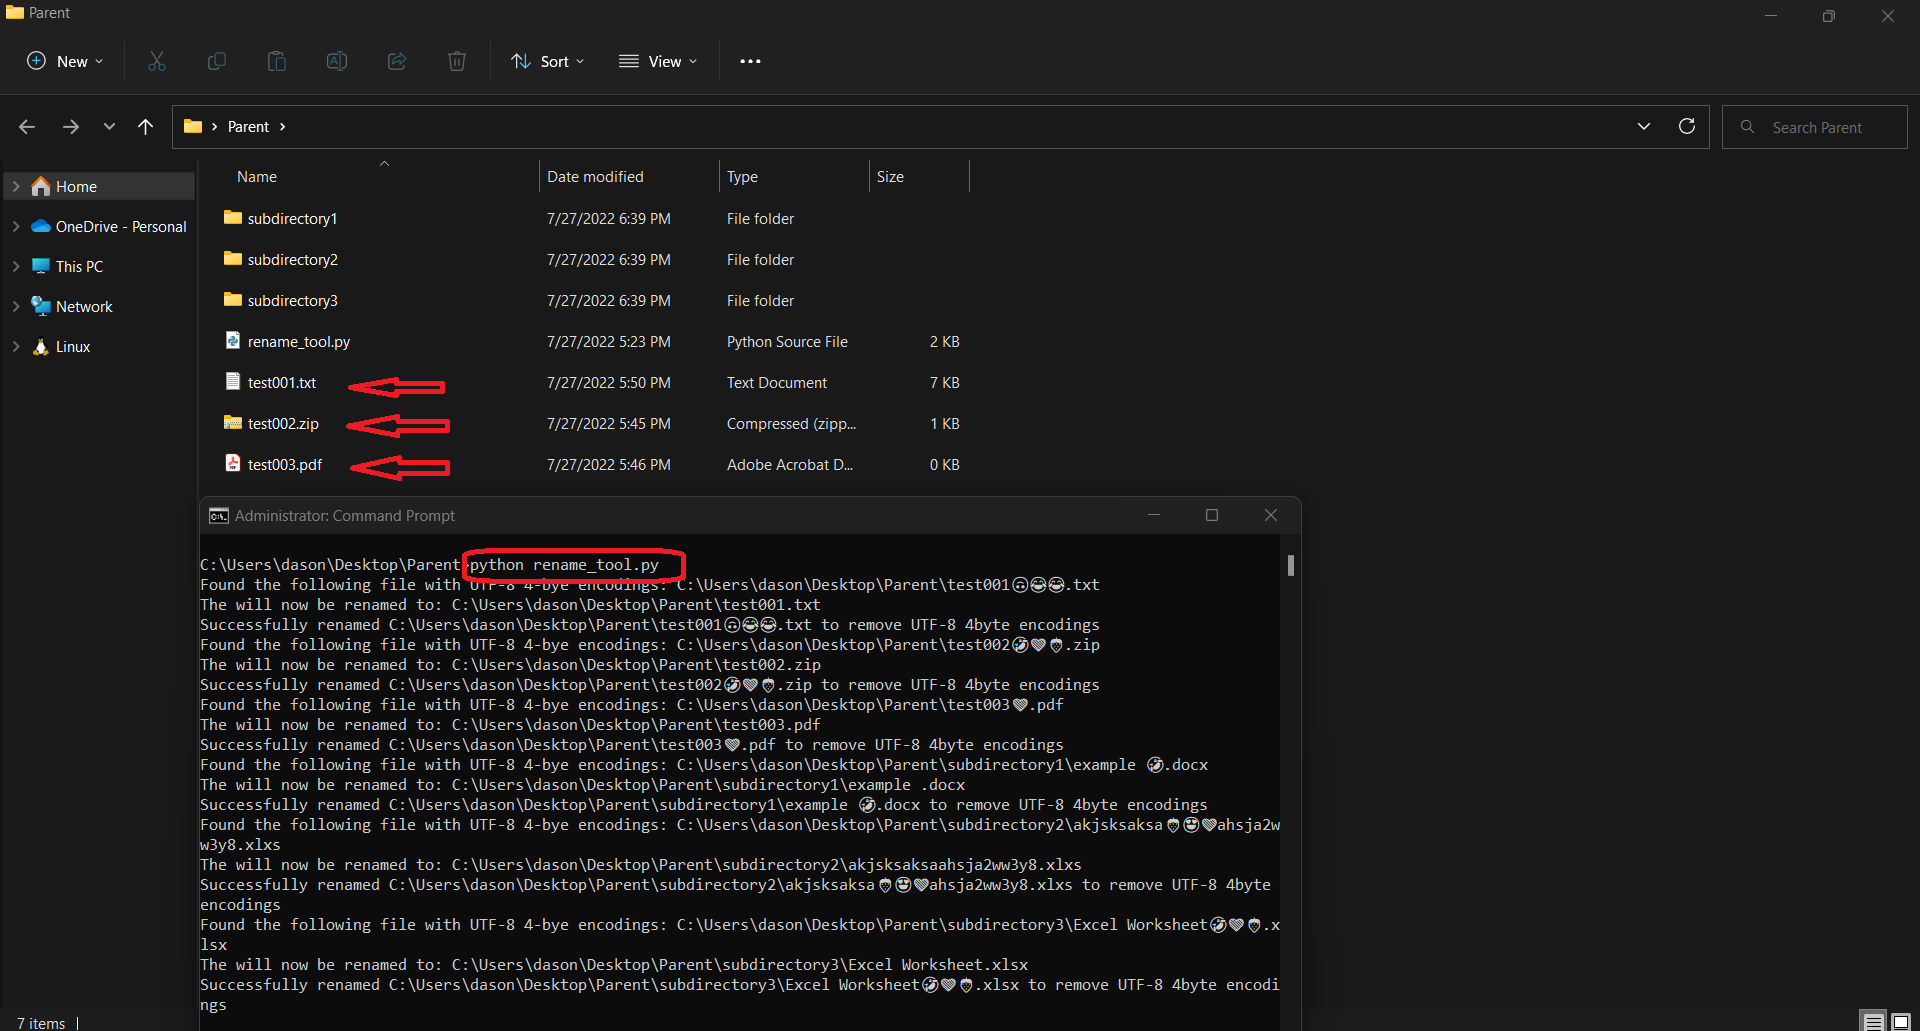Click Parent in the address breadcrumb
The height and width of the screenshot is (1031, 1920).
[x=248, y=127]
